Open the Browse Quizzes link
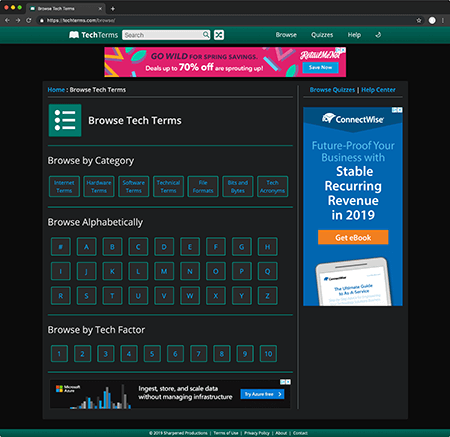This screenshot has height=437, width=450. coord(332,90)
